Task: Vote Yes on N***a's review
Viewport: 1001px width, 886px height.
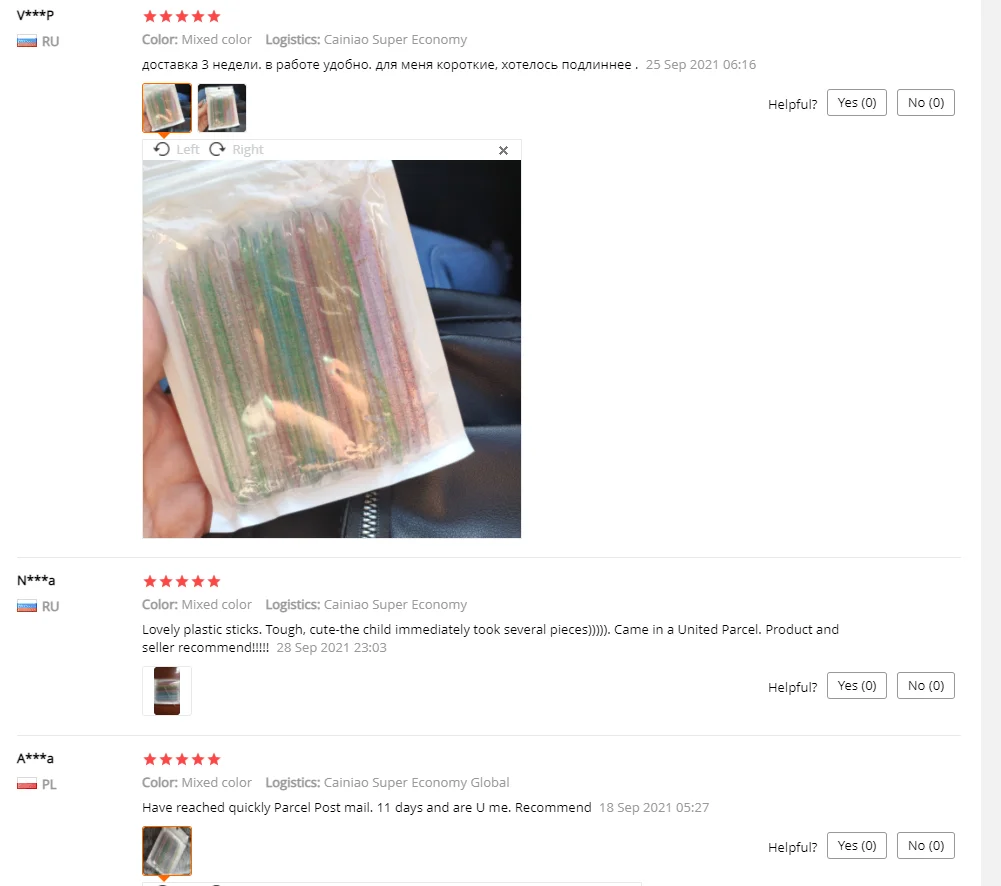Action: pos(857,686)
